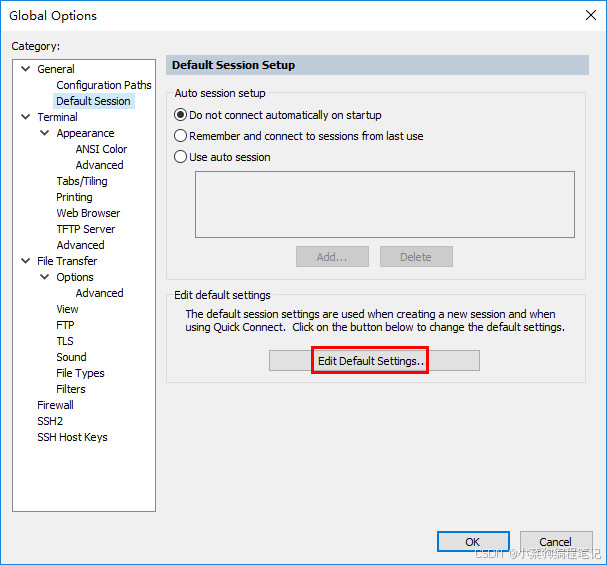The image size is (607, 565).
Task: Select the Printing category
Action: click(74, 197)
